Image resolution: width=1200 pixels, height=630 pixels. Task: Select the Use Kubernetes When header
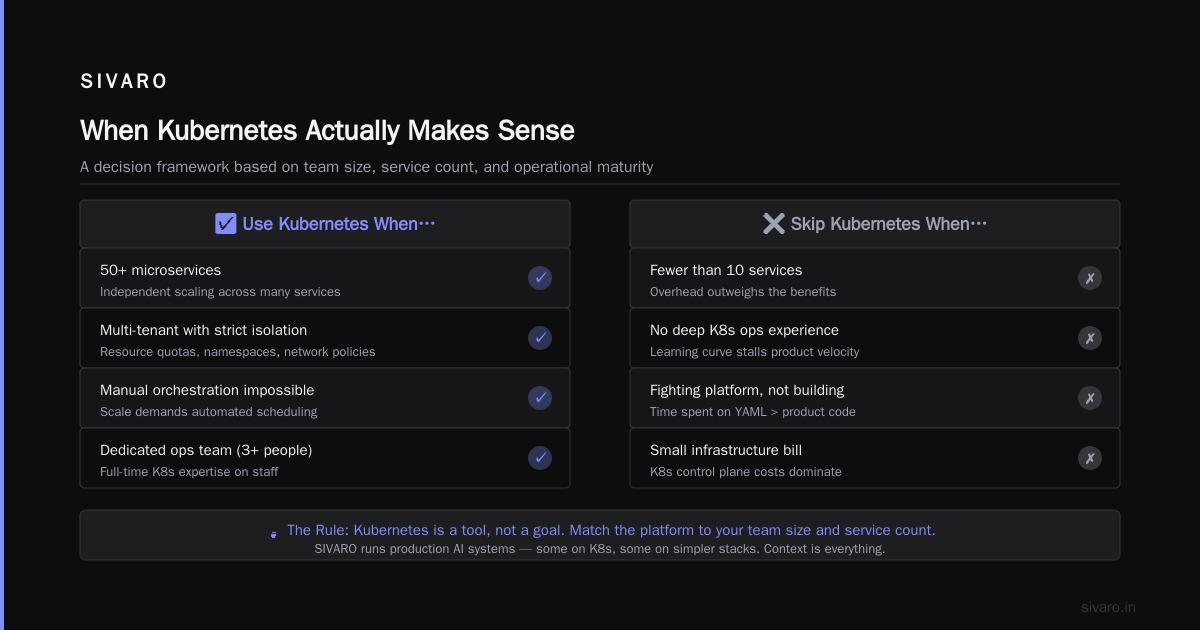[x=325, y=224]
